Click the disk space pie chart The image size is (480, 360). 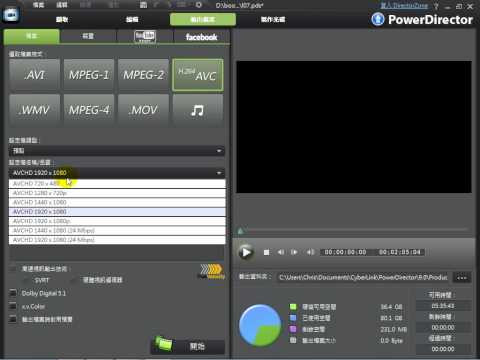[x=260, y=325]
